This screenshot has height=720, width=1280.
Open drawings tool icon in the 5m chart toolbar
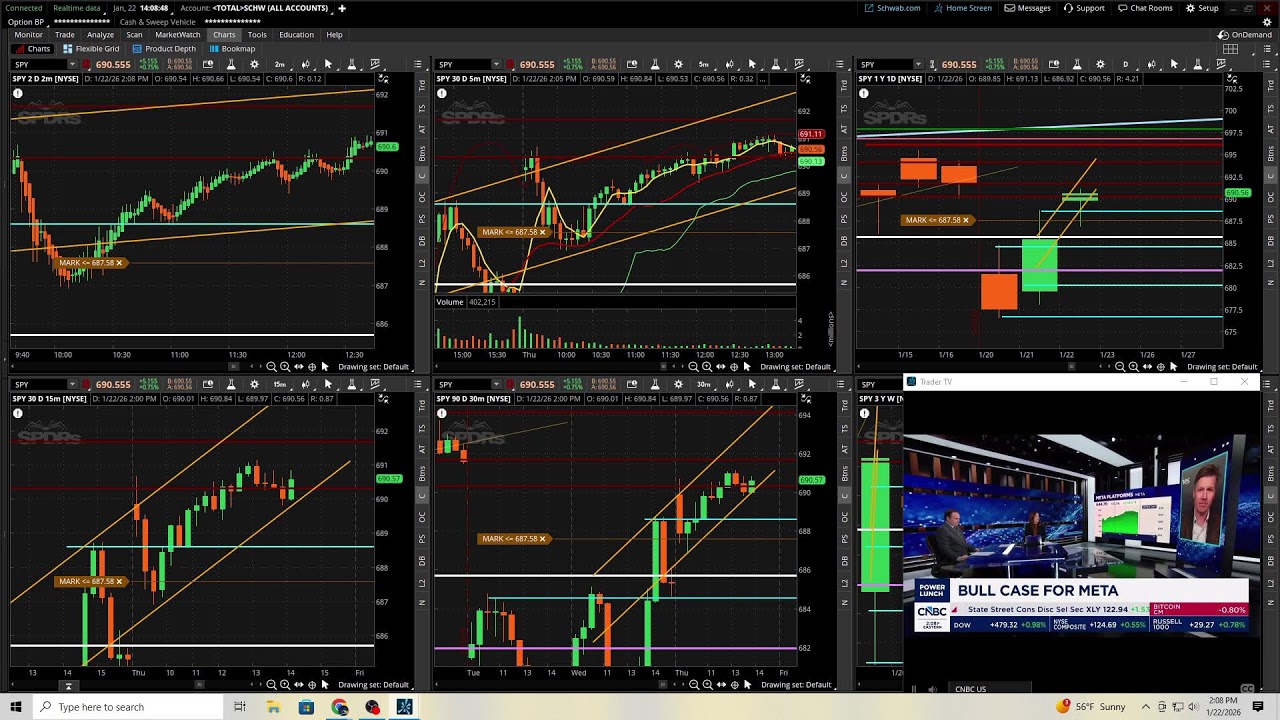[799, 64]
